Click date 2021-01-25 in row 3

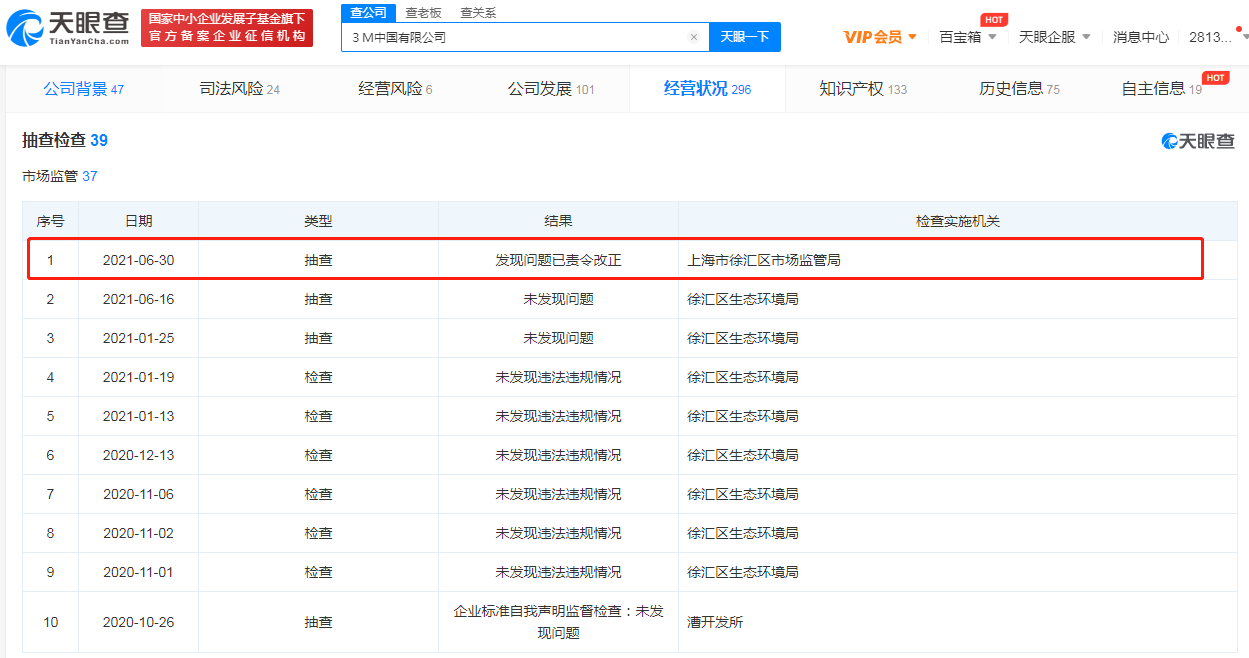tap(138, 338)
